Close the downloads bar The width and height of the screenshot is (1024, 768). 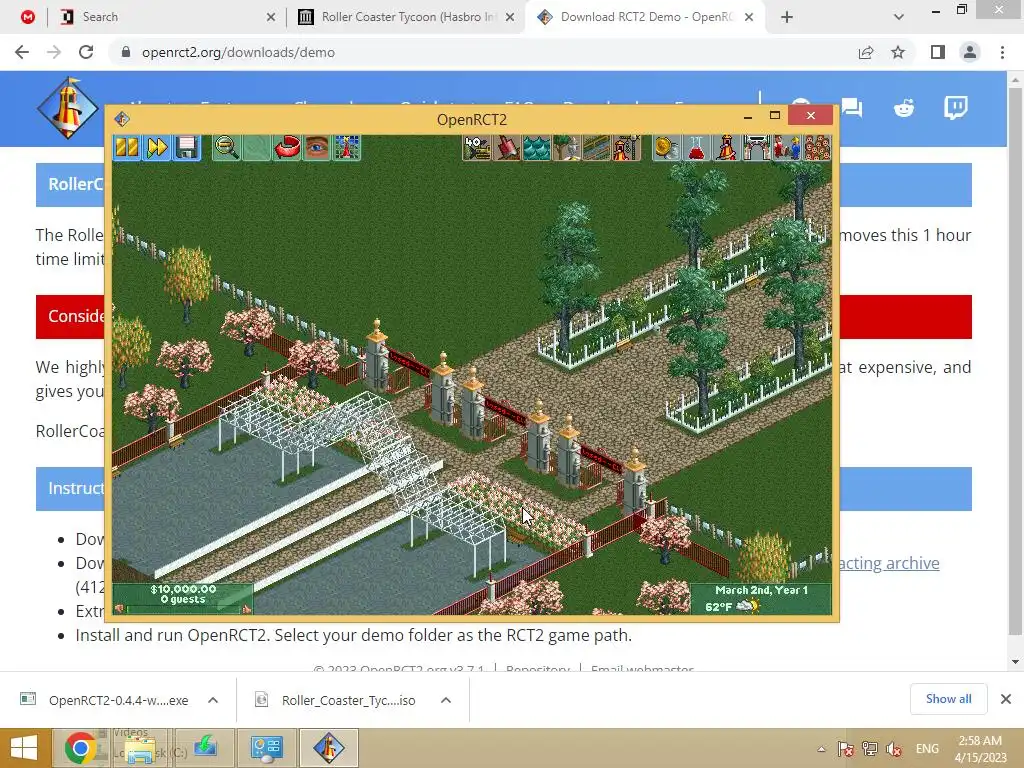1006,699
